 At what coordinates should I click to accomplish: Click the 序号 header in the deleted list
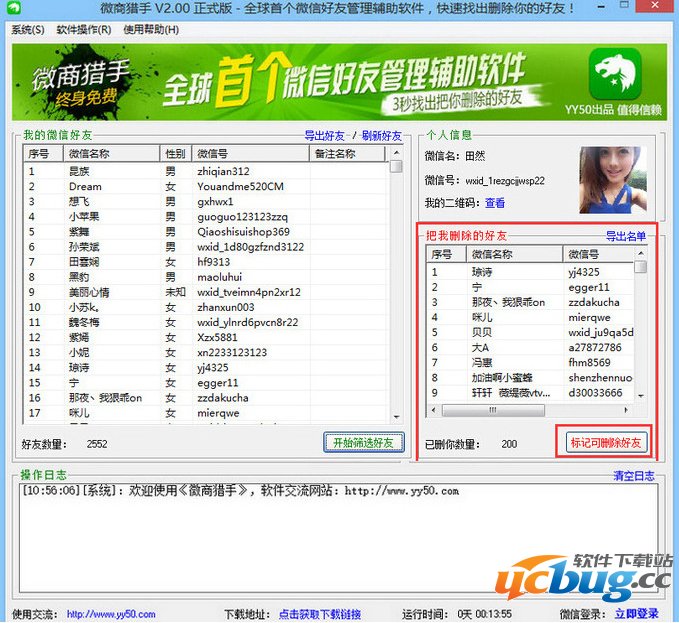pyautogui.click(x=446, y=254)
